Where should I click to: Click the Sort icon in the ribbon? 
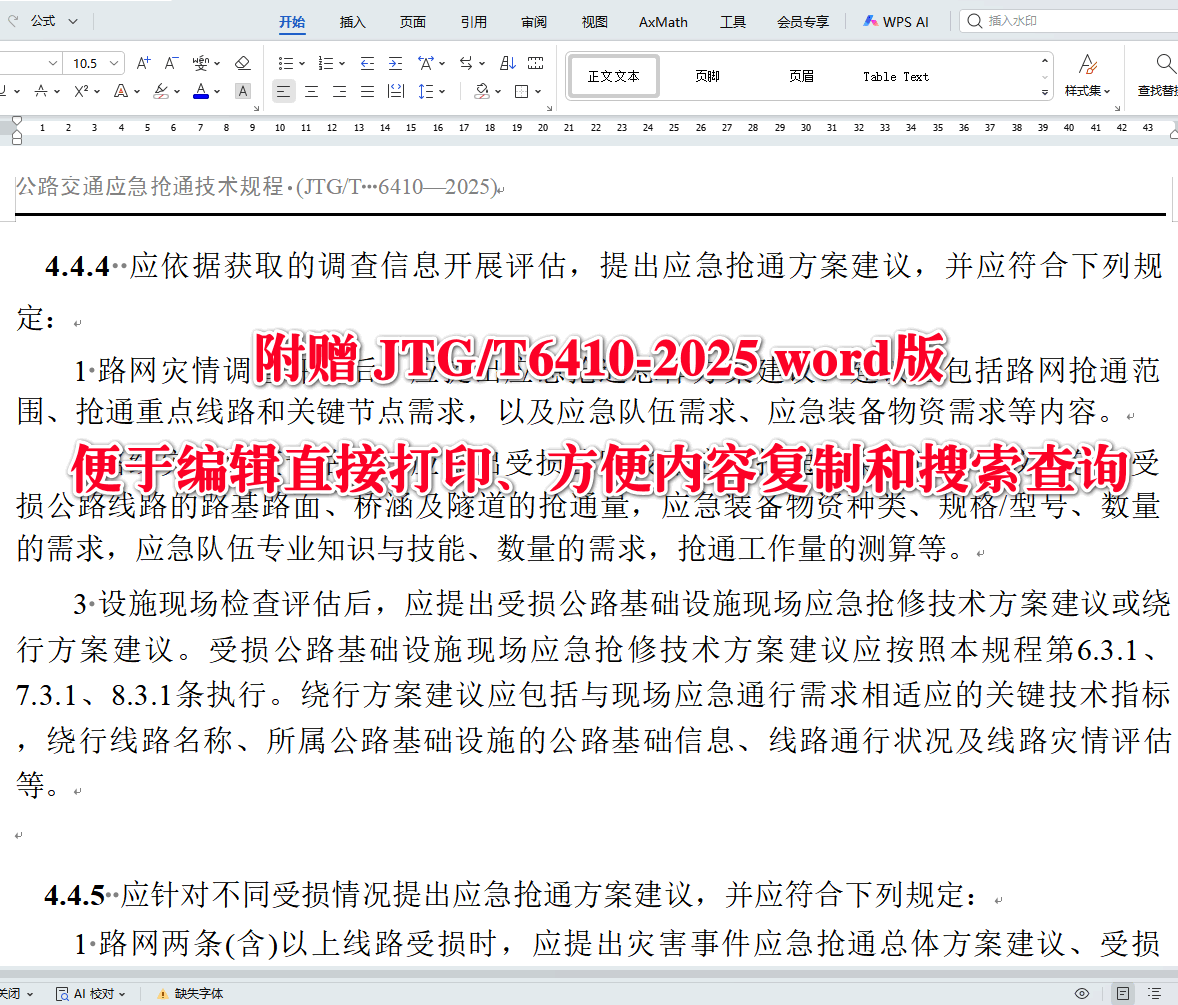tap(507, 62)
